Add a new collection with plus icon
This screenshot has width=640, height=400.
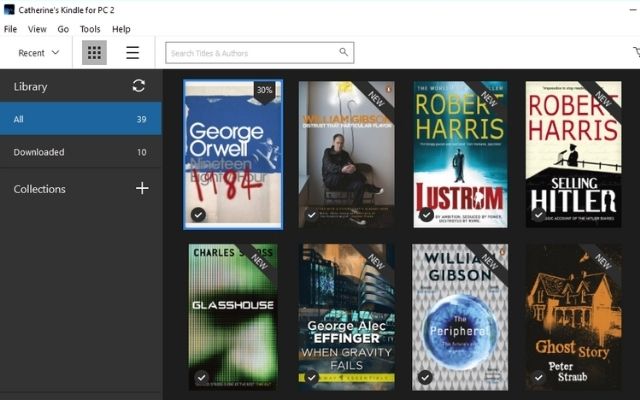pos(142,188)
